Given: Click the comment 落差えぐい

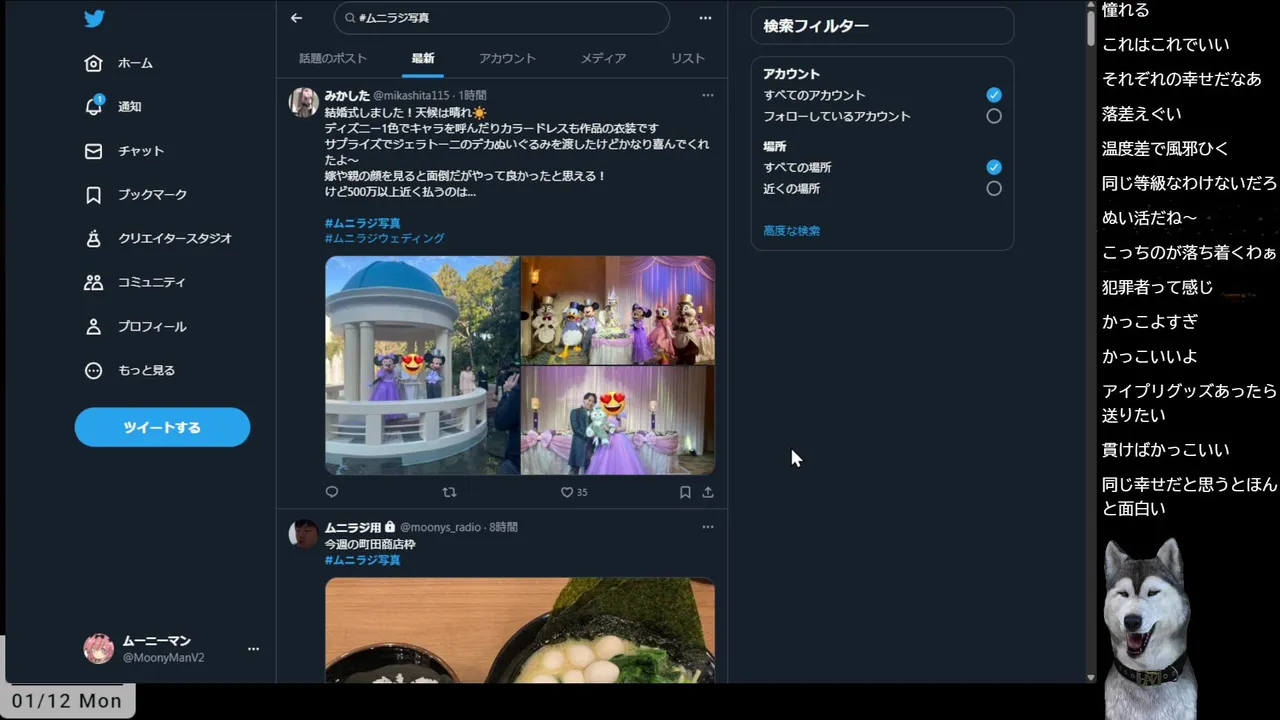Looking at the screenshot, I should pyautogui.click(x=1142, y=114).
